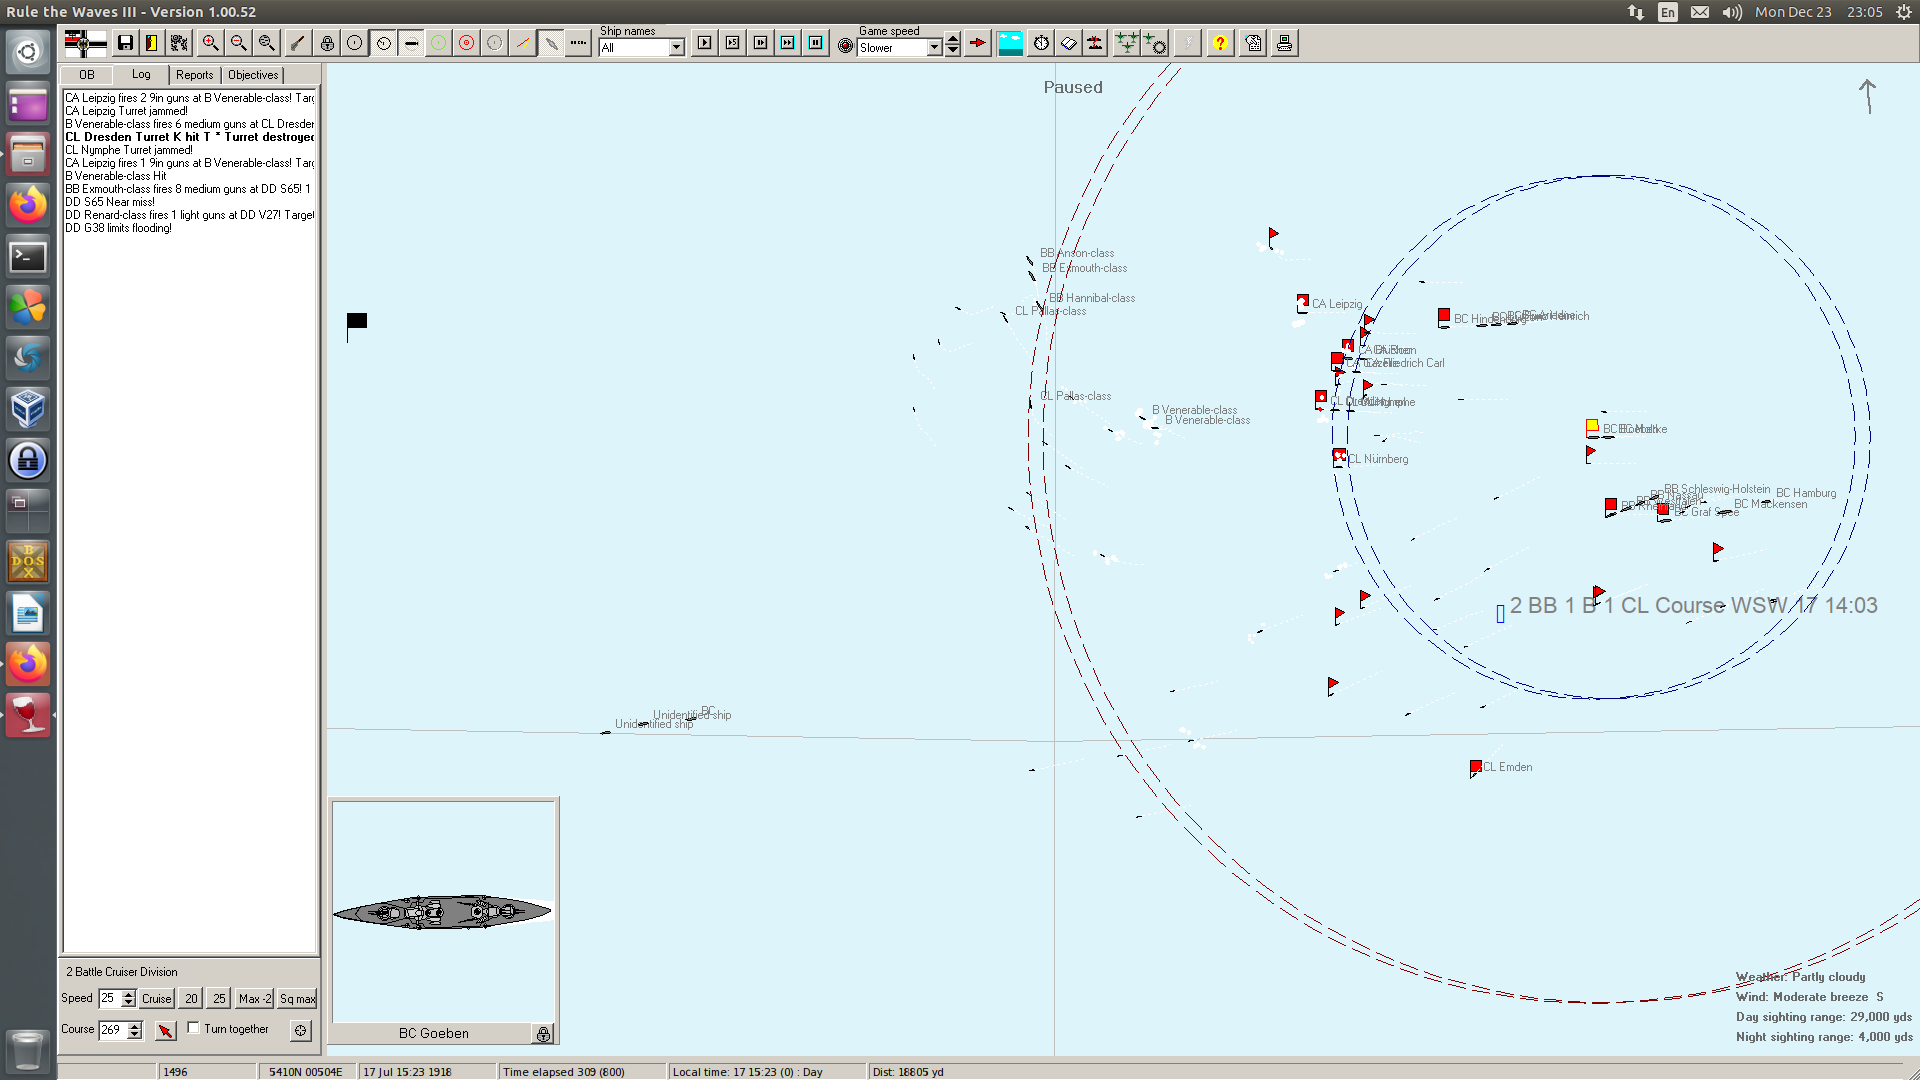Screen dimensions: 1920x1080
Task: Toggle the red target ring display
Action: pos(466,43)
